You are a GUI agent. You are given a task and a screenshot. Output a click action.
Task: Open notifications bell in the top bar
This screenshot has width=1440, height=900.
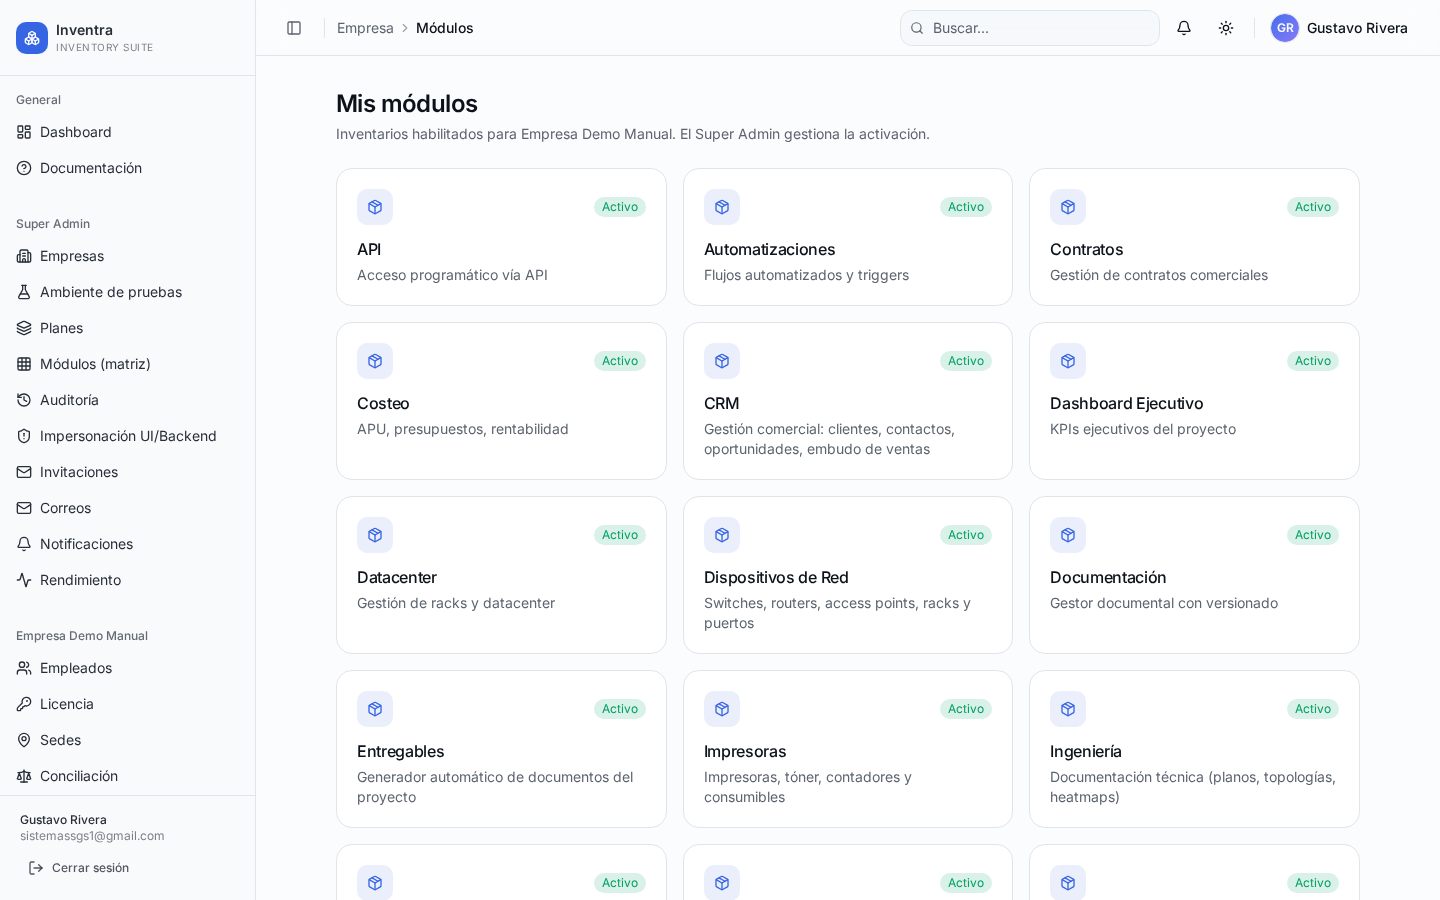tap(1184, 28)
